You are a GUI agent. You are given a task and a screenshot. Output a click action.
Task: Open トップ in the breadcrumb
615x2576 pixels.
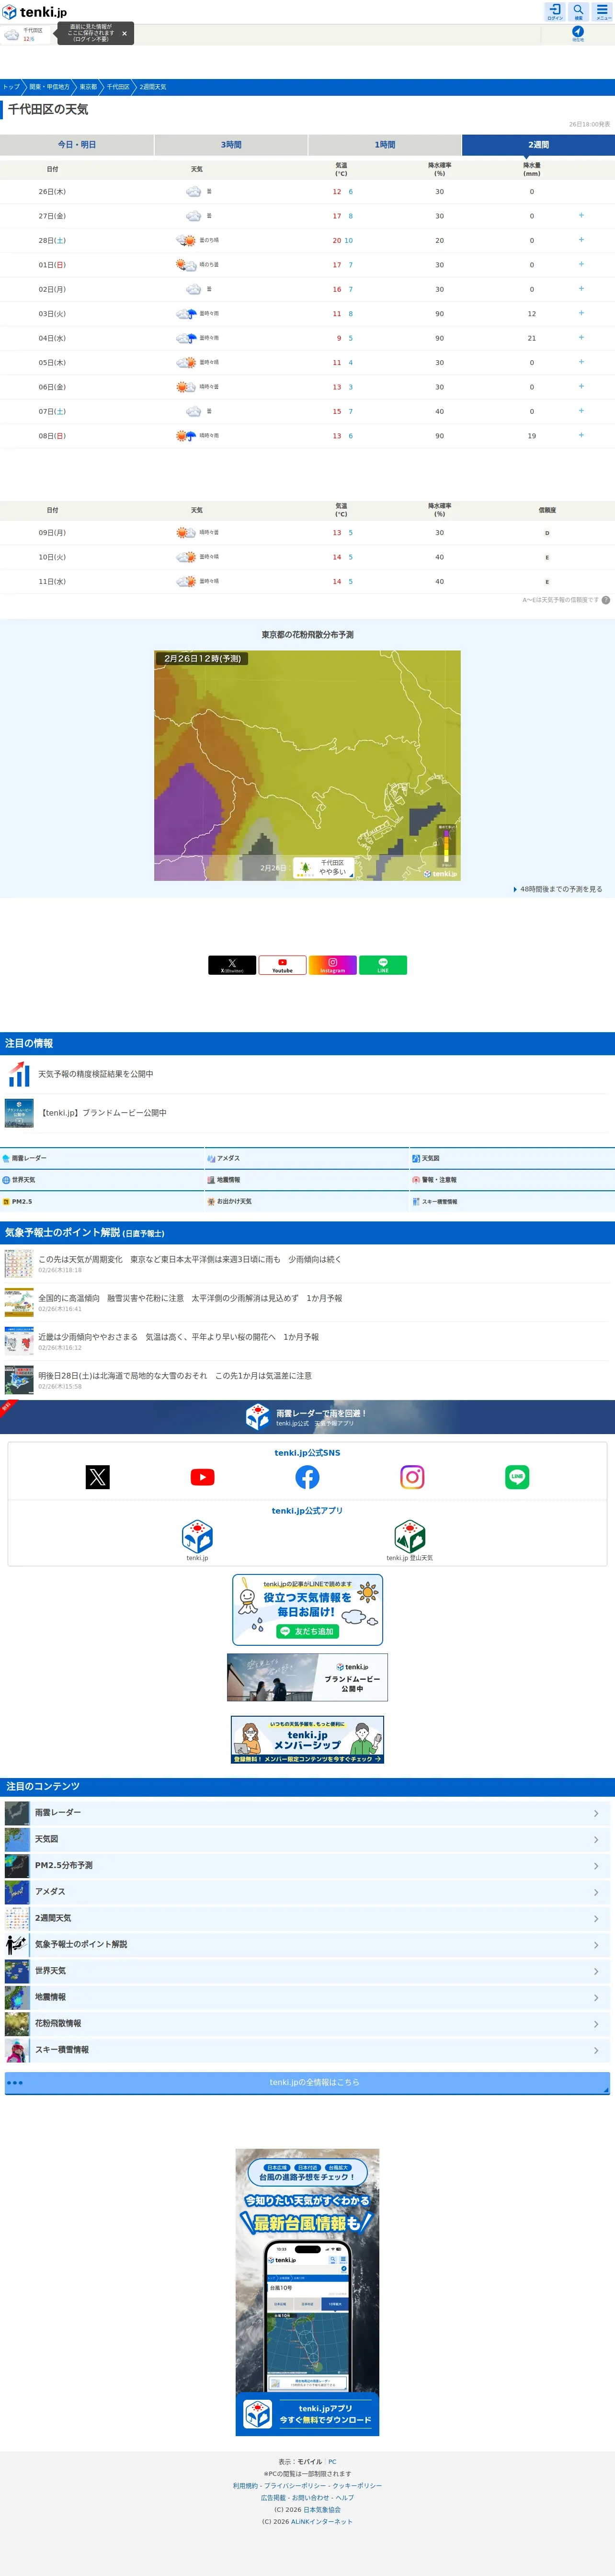[11, 87]
